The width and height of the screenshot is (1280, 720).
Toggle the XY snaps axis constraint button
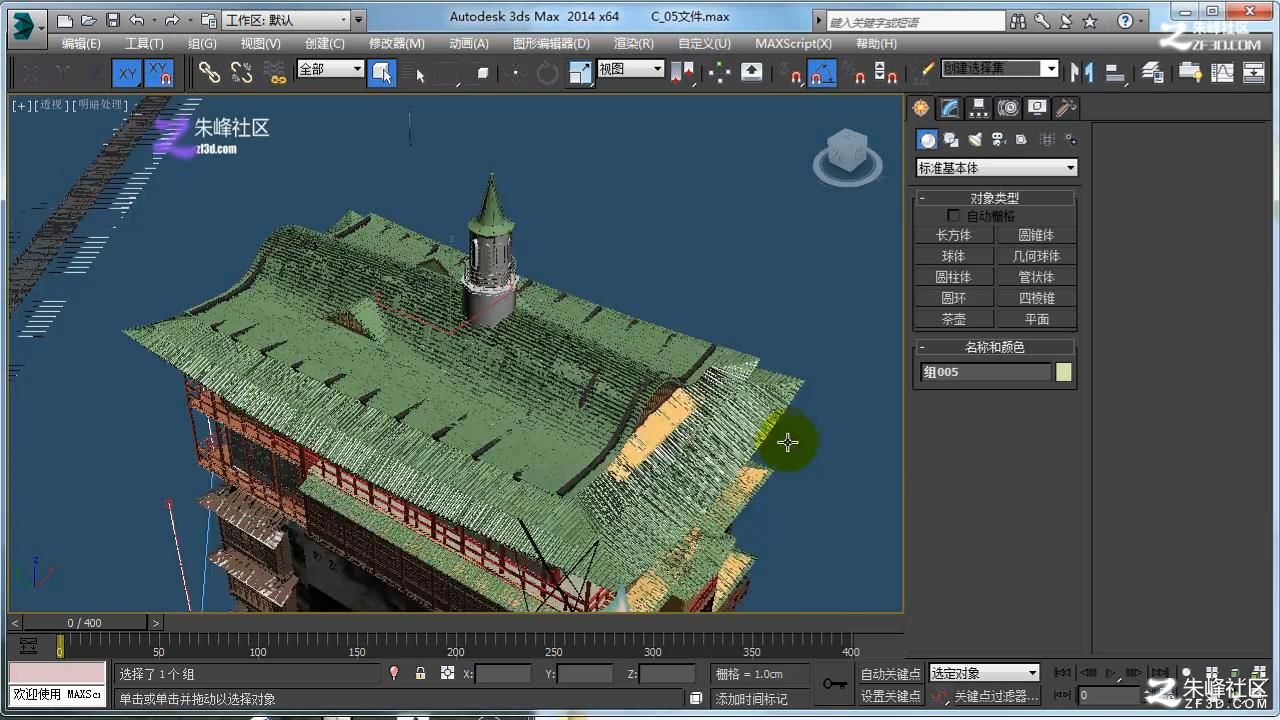(x=159, y=72)
